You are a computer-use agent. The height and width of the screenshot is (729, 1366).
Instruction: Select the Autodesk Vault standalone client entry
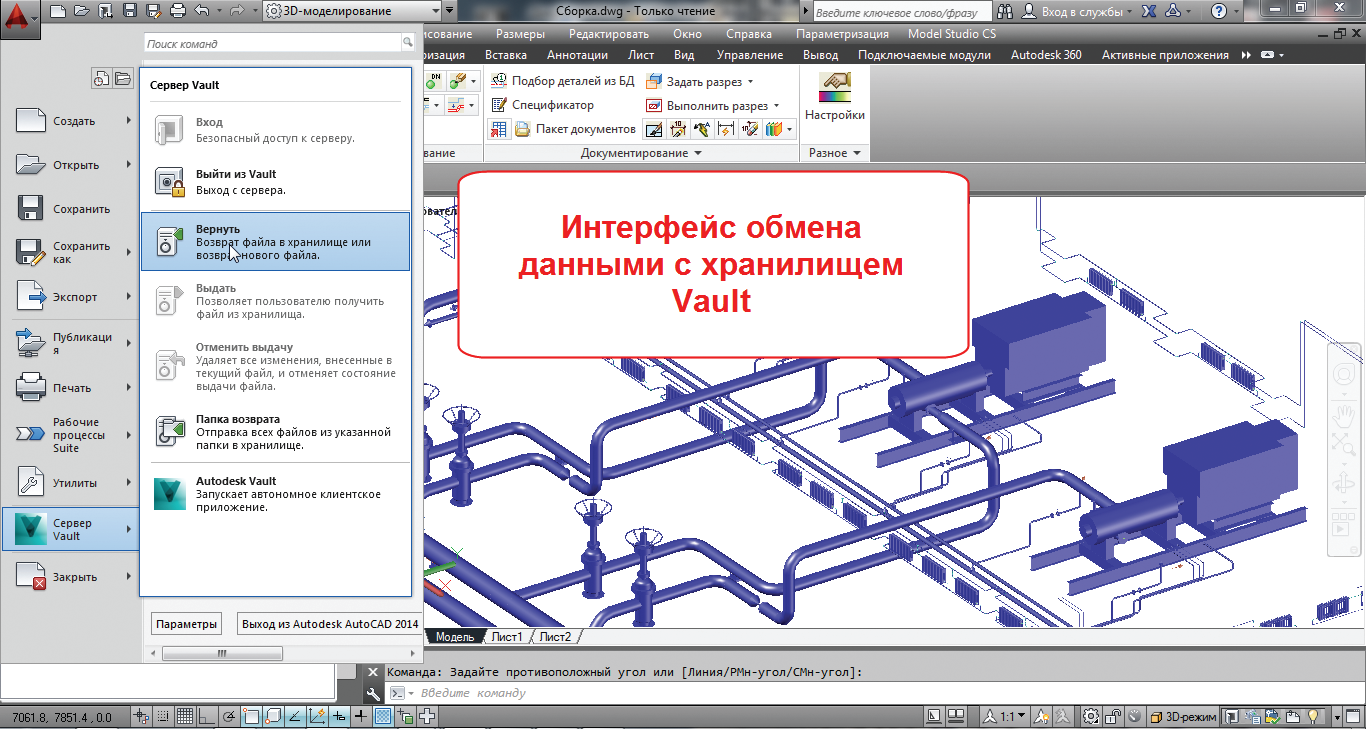[x=275, y=494]
